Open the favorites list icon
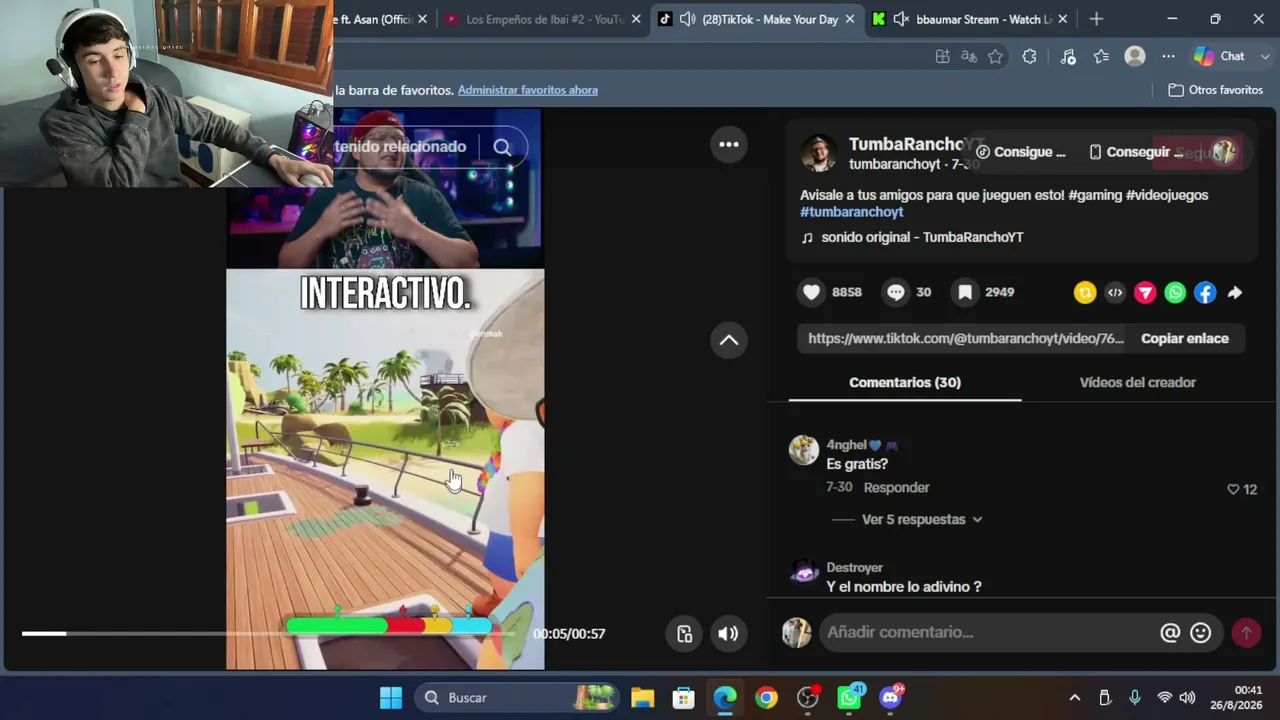Viewport: 1280px width, 720px height. point(1101,57)
